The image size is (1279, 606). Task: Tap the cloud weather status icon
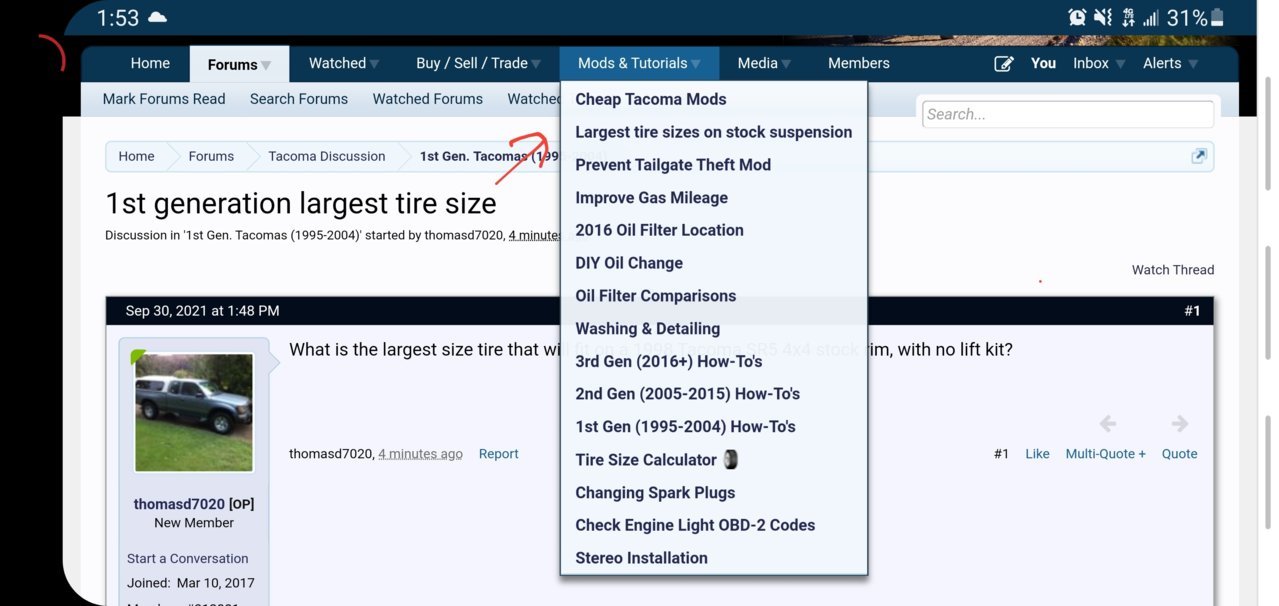click(158, 17)
